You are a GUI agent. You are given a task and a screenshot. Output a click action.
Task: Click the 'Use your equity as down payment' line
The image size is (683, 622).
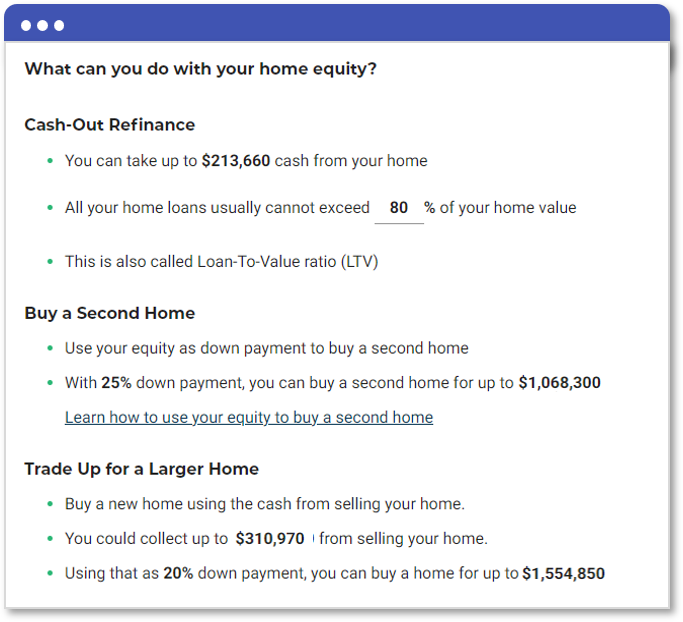267,348
